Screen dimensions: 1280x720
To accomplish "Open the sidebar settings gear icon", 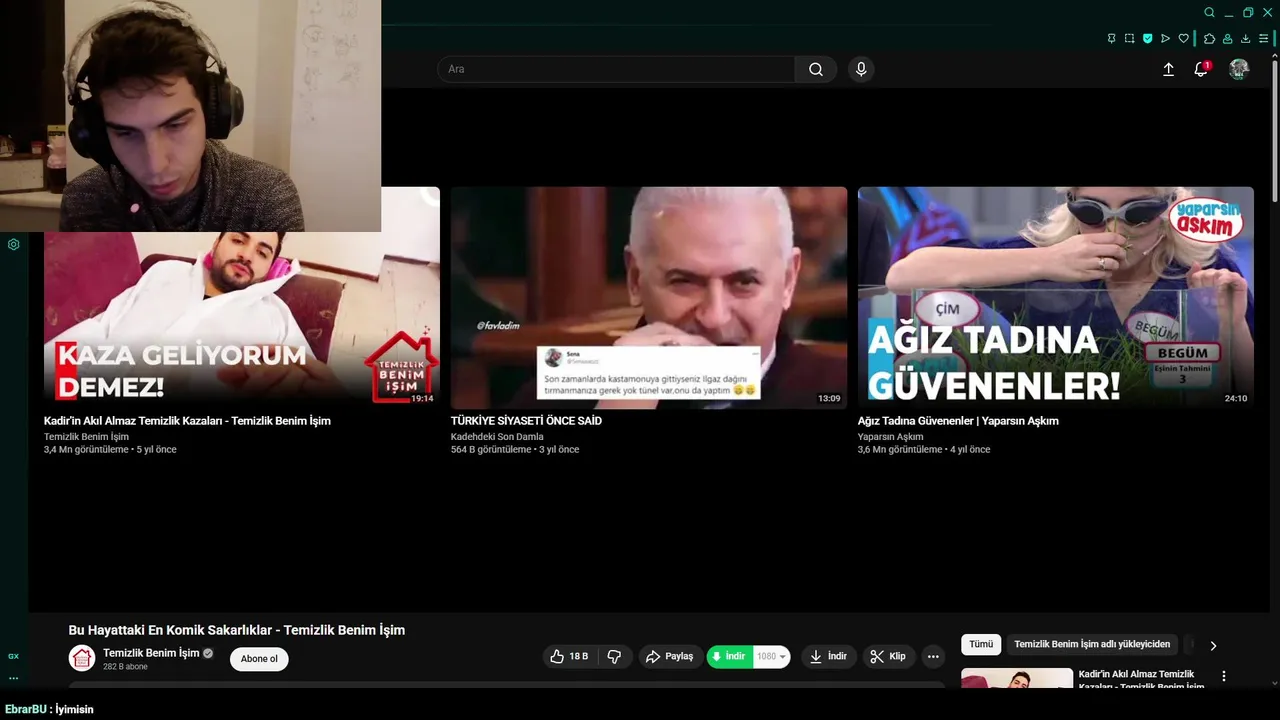I will (x=14, y=244).
